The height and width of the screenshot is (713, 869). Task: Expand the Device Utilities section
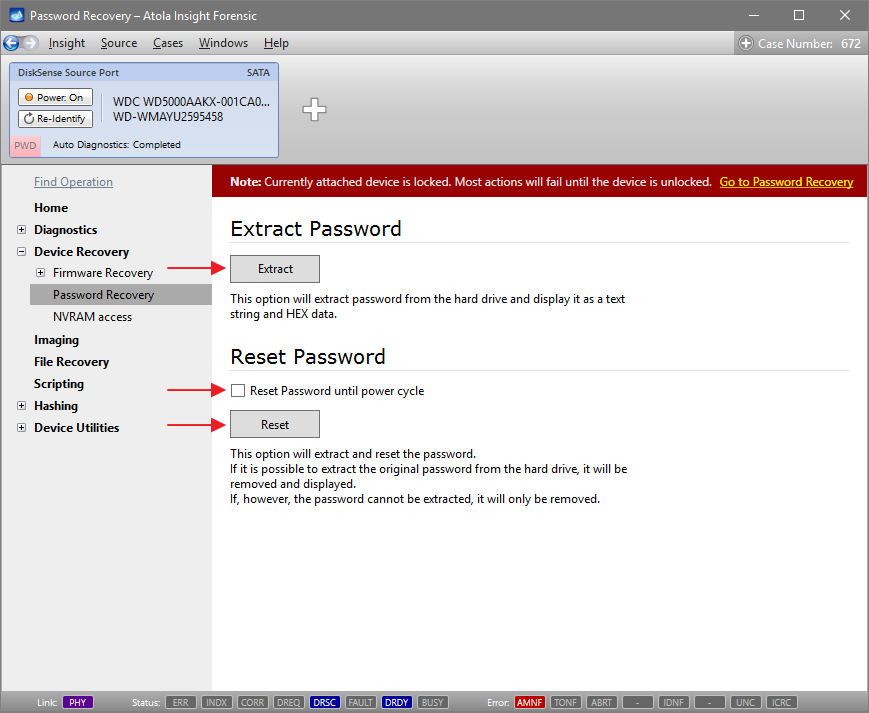pos(22,427)
